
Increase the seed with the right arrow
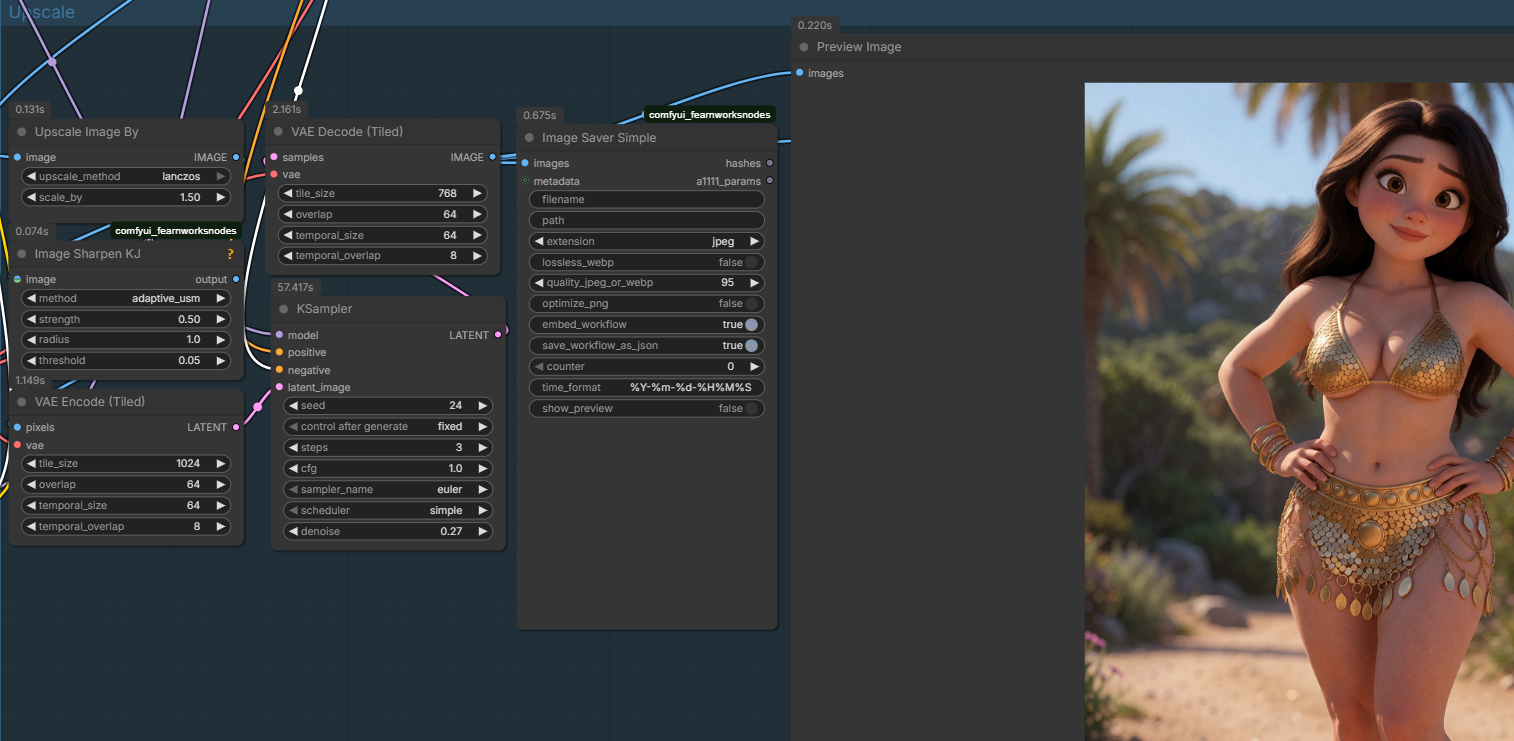pos(482,405)
